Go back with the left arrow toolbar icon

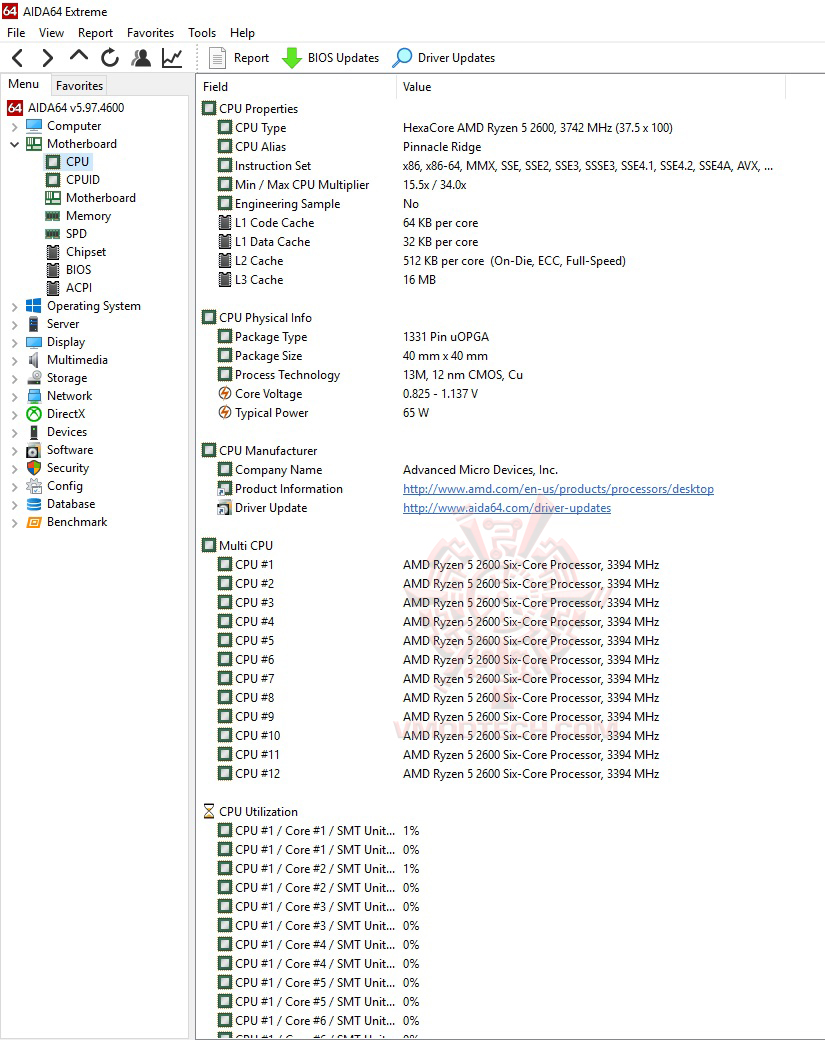click(x=18, y=58)
